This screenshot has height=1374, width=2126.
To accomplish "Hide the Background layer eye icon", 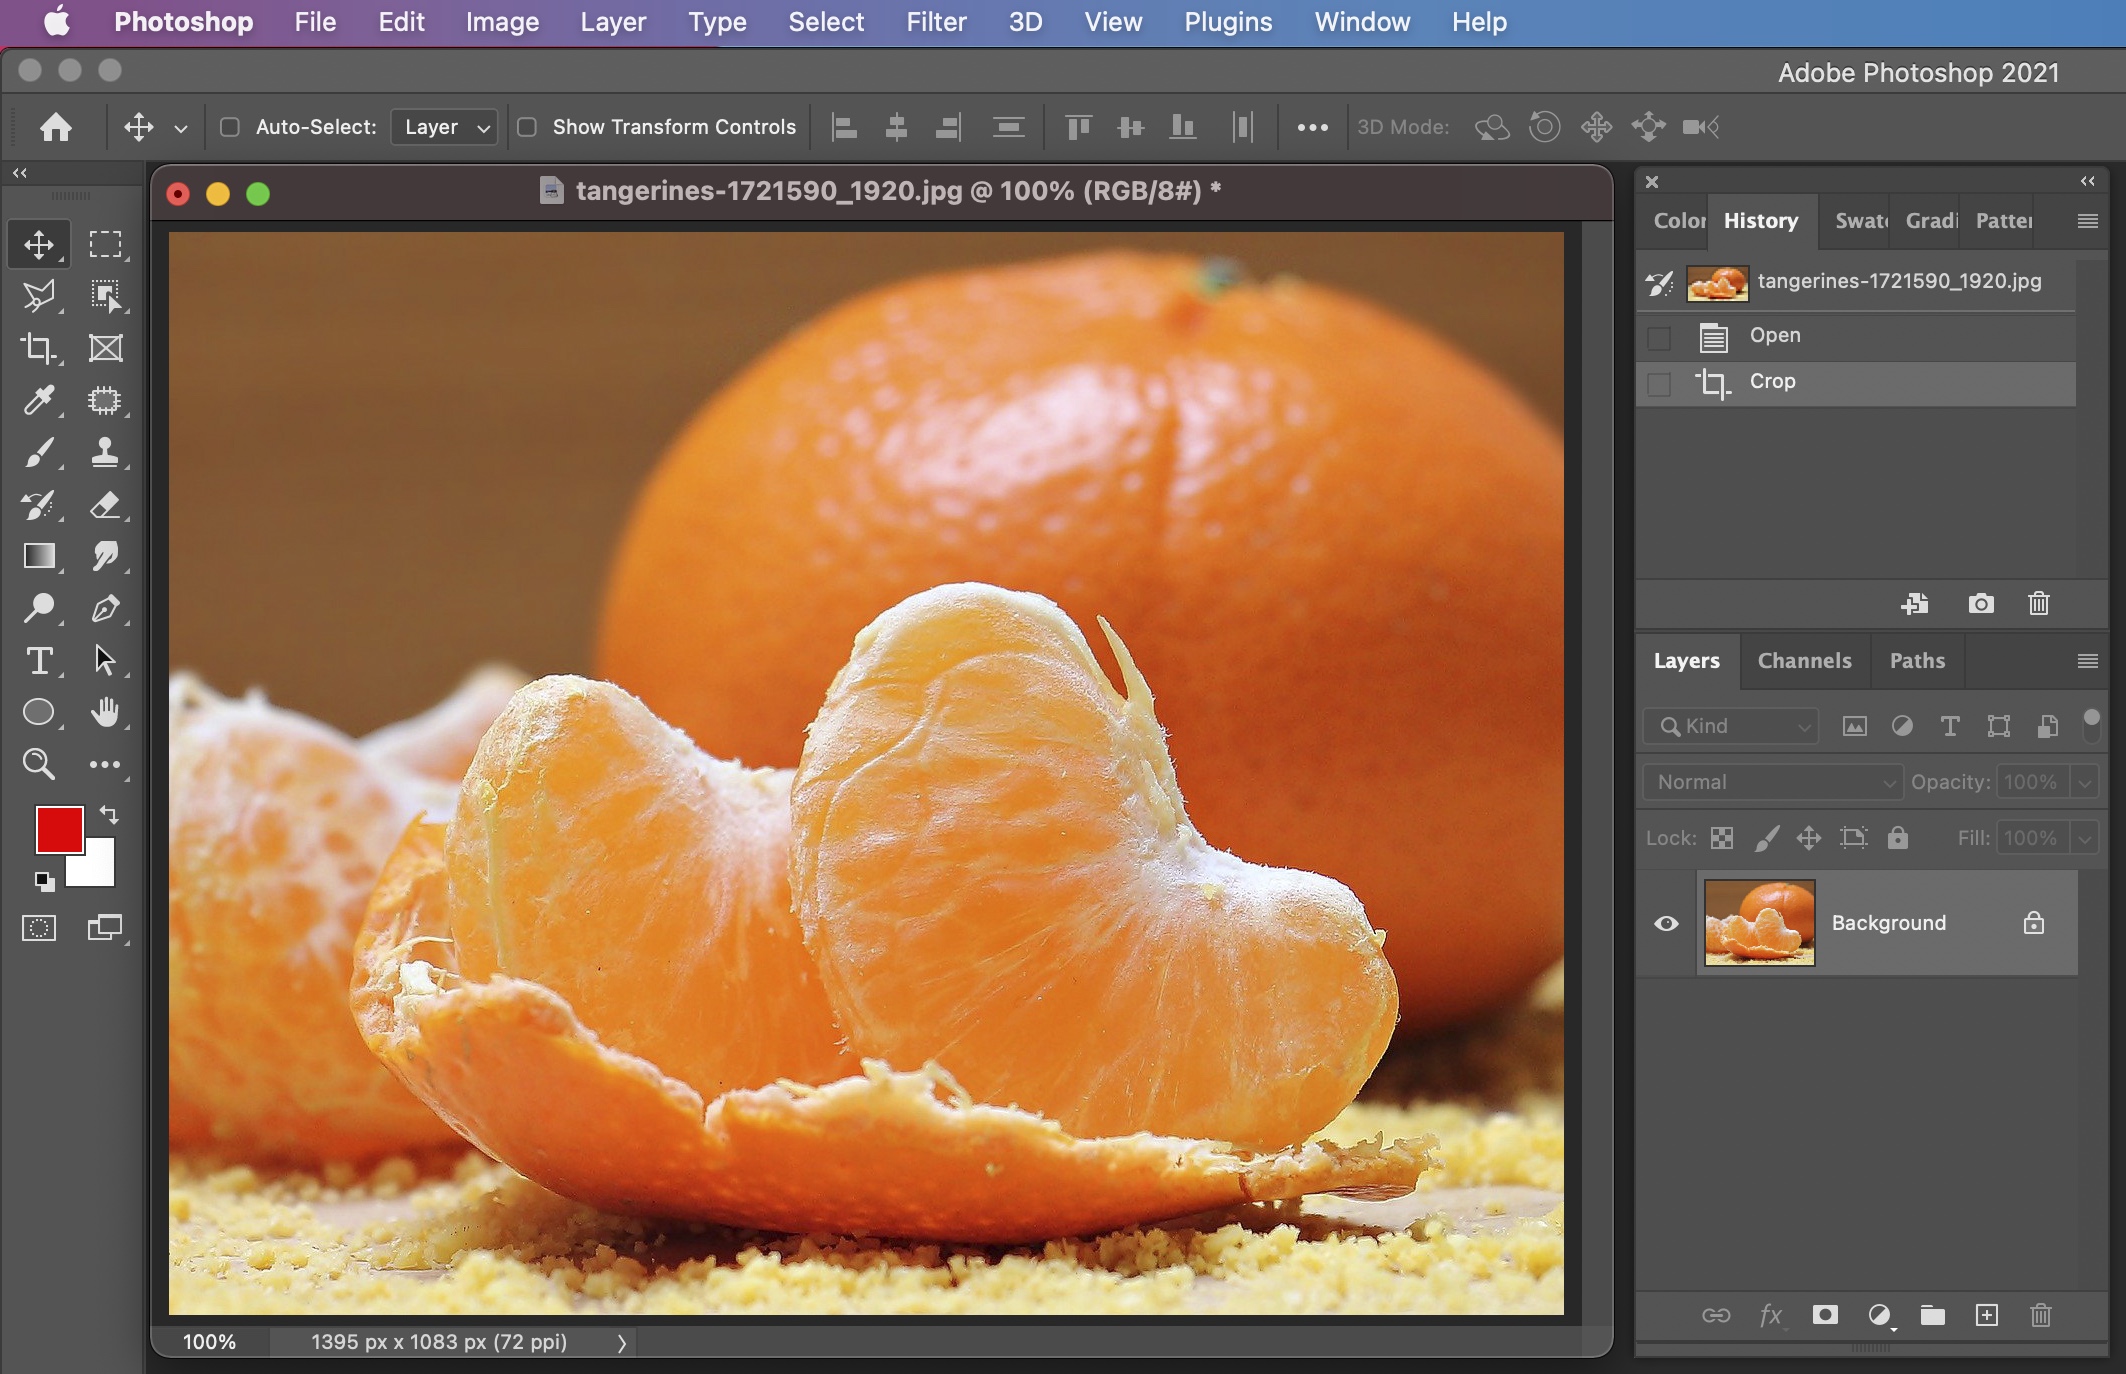I will point(1666,923).
